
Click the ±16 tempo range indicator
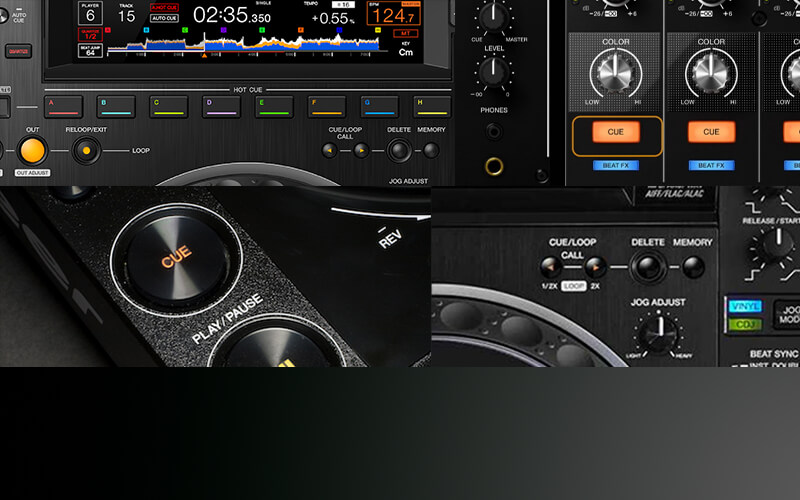343,5
